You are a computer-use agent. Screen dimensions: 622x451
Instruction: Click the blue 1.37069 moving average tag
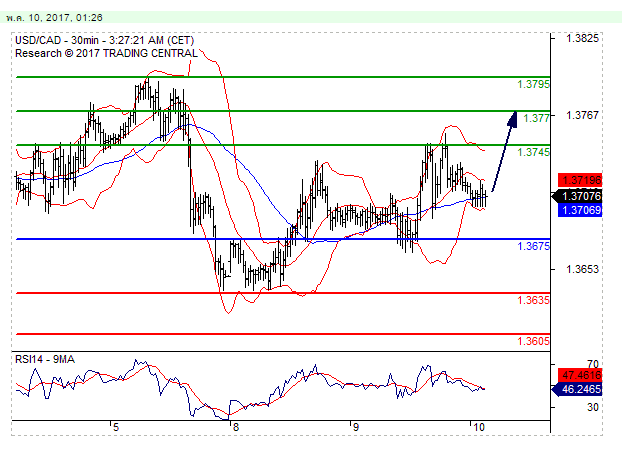tap(580, 210)
